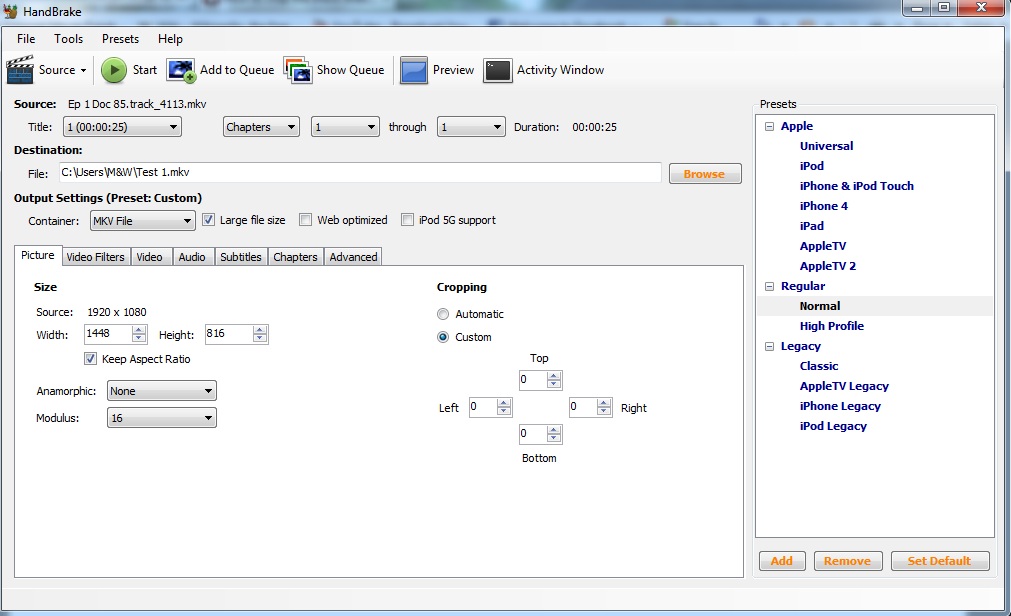Screen dimensions: 1011x616
Task: Open the Presets menu
Action: tap(120, 39)
